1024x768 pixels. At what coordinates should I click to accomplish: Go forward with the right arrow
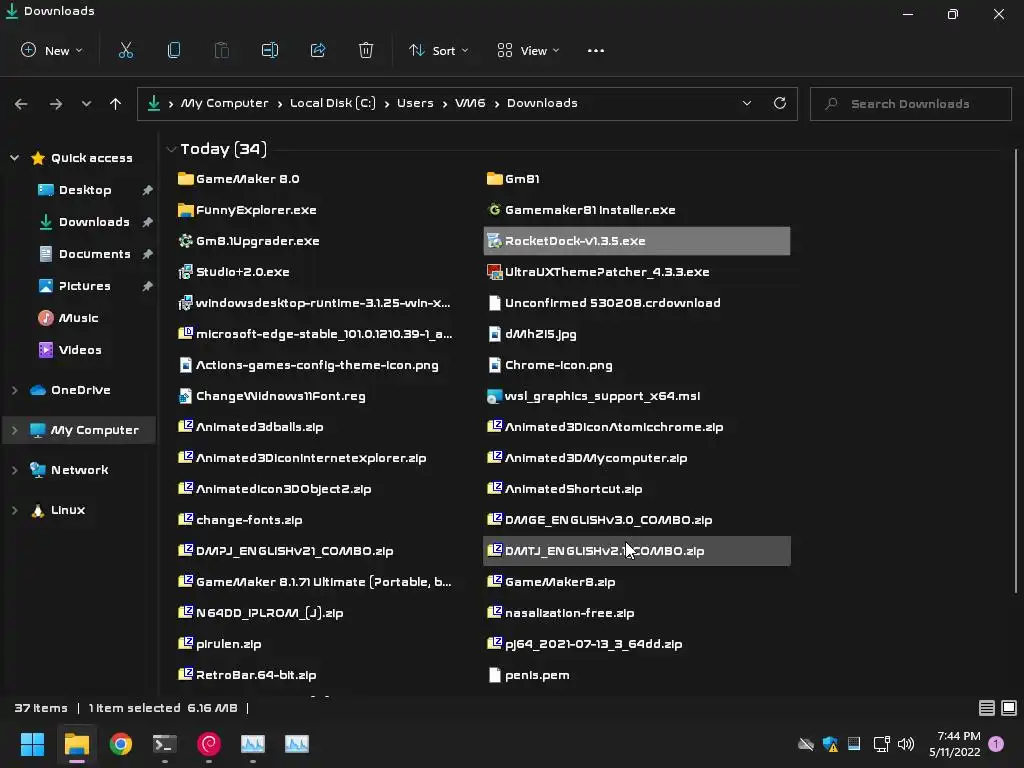coord(56,104)
